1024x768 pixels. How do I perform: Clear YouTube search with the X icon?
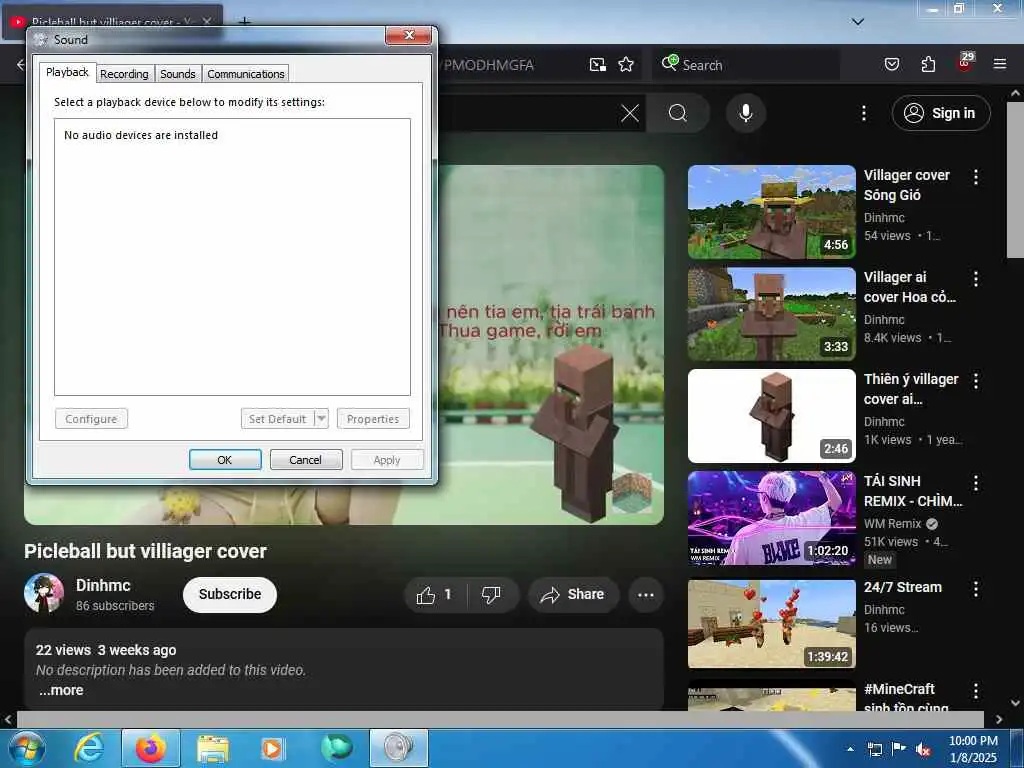[630, 113]
